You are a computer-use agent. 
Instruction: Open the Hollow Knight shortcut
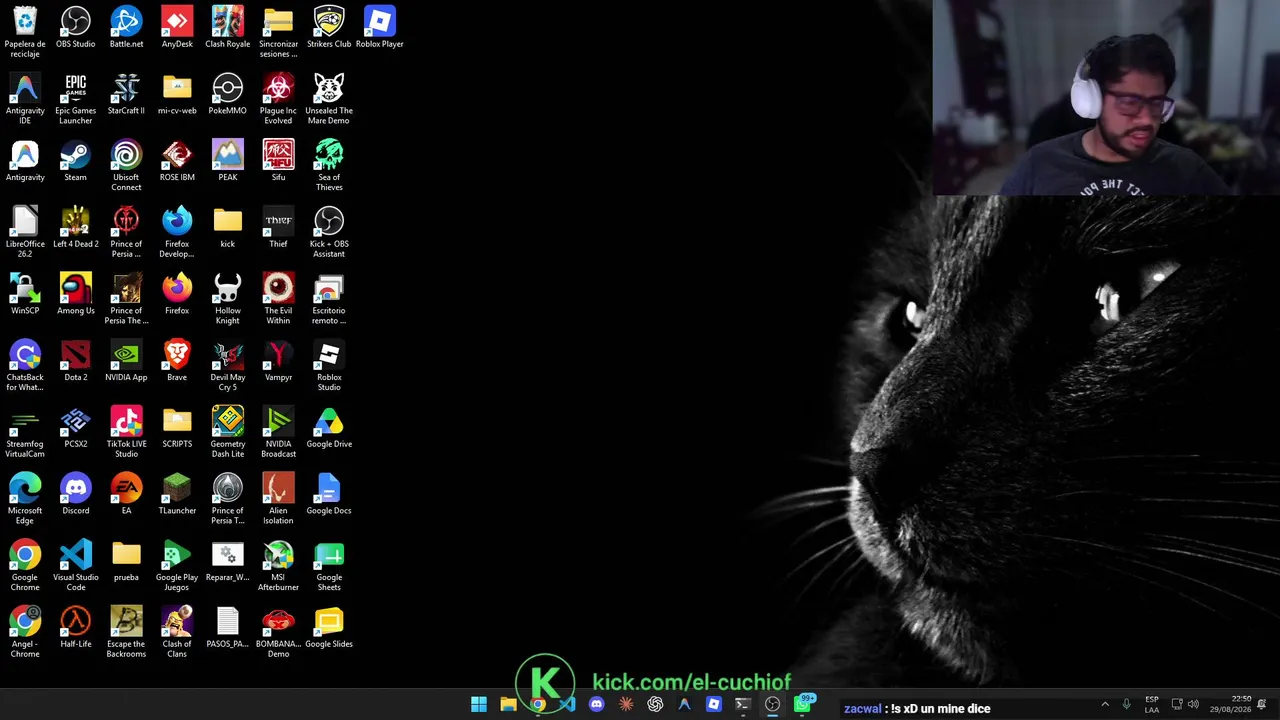click(x=228, y=299)
